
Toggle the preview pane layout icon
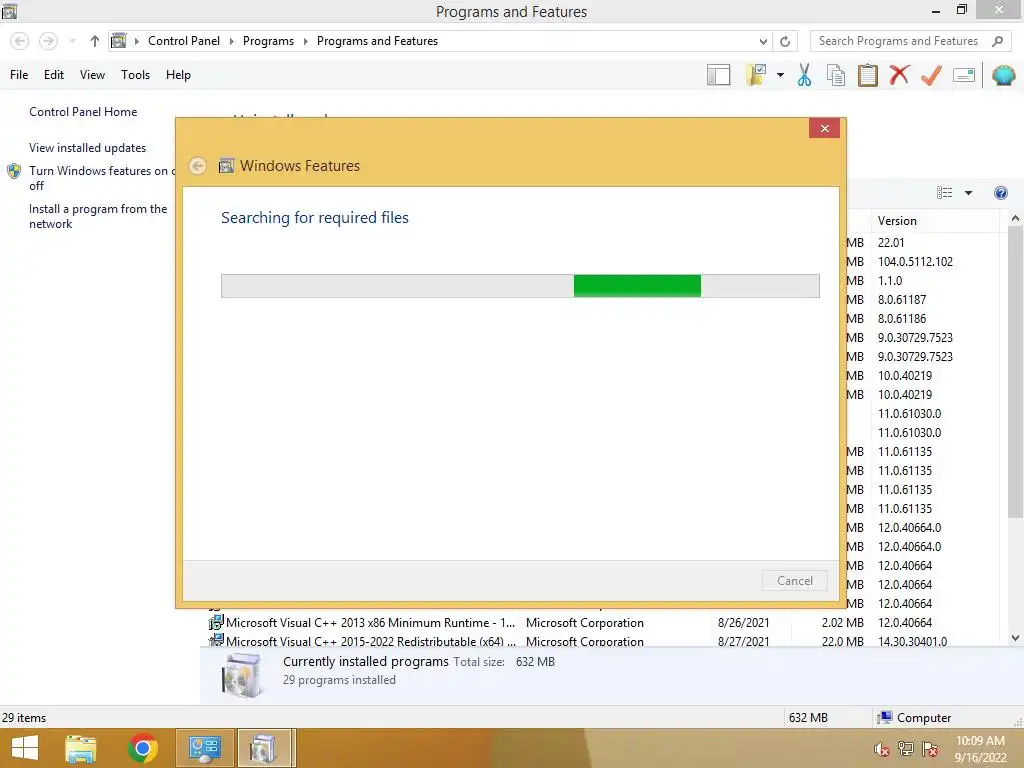(x=718, y=75)
